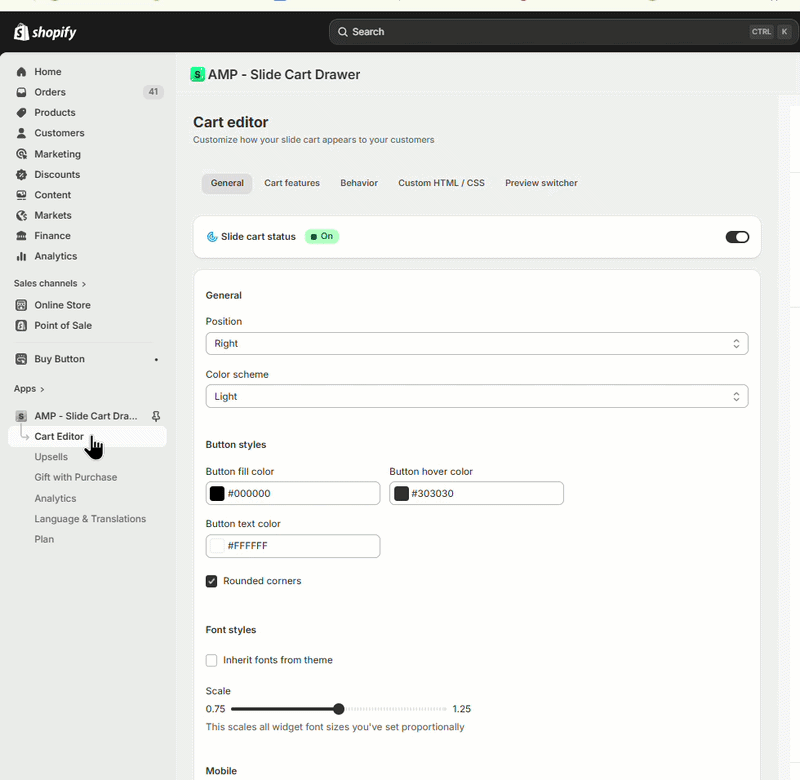Image resolution: width=800 pixels, height=780 pixels.
Task: Click the Content icon
Action: click(x=21, y=195)
